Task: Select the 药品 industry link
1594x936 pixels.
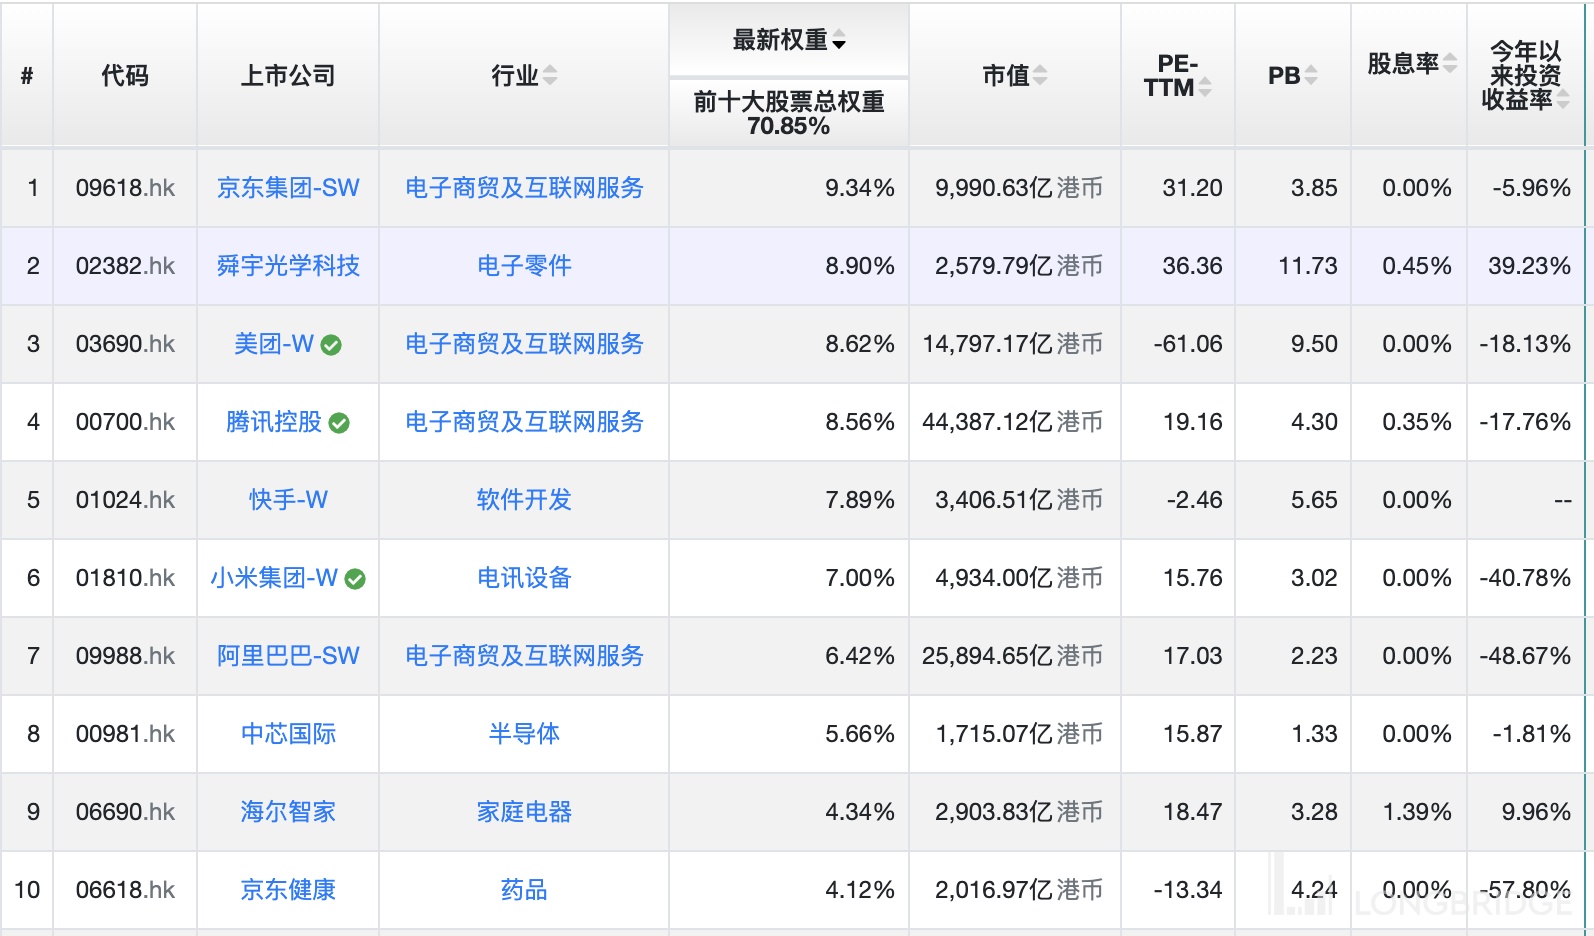Action: tap(524, 890)
